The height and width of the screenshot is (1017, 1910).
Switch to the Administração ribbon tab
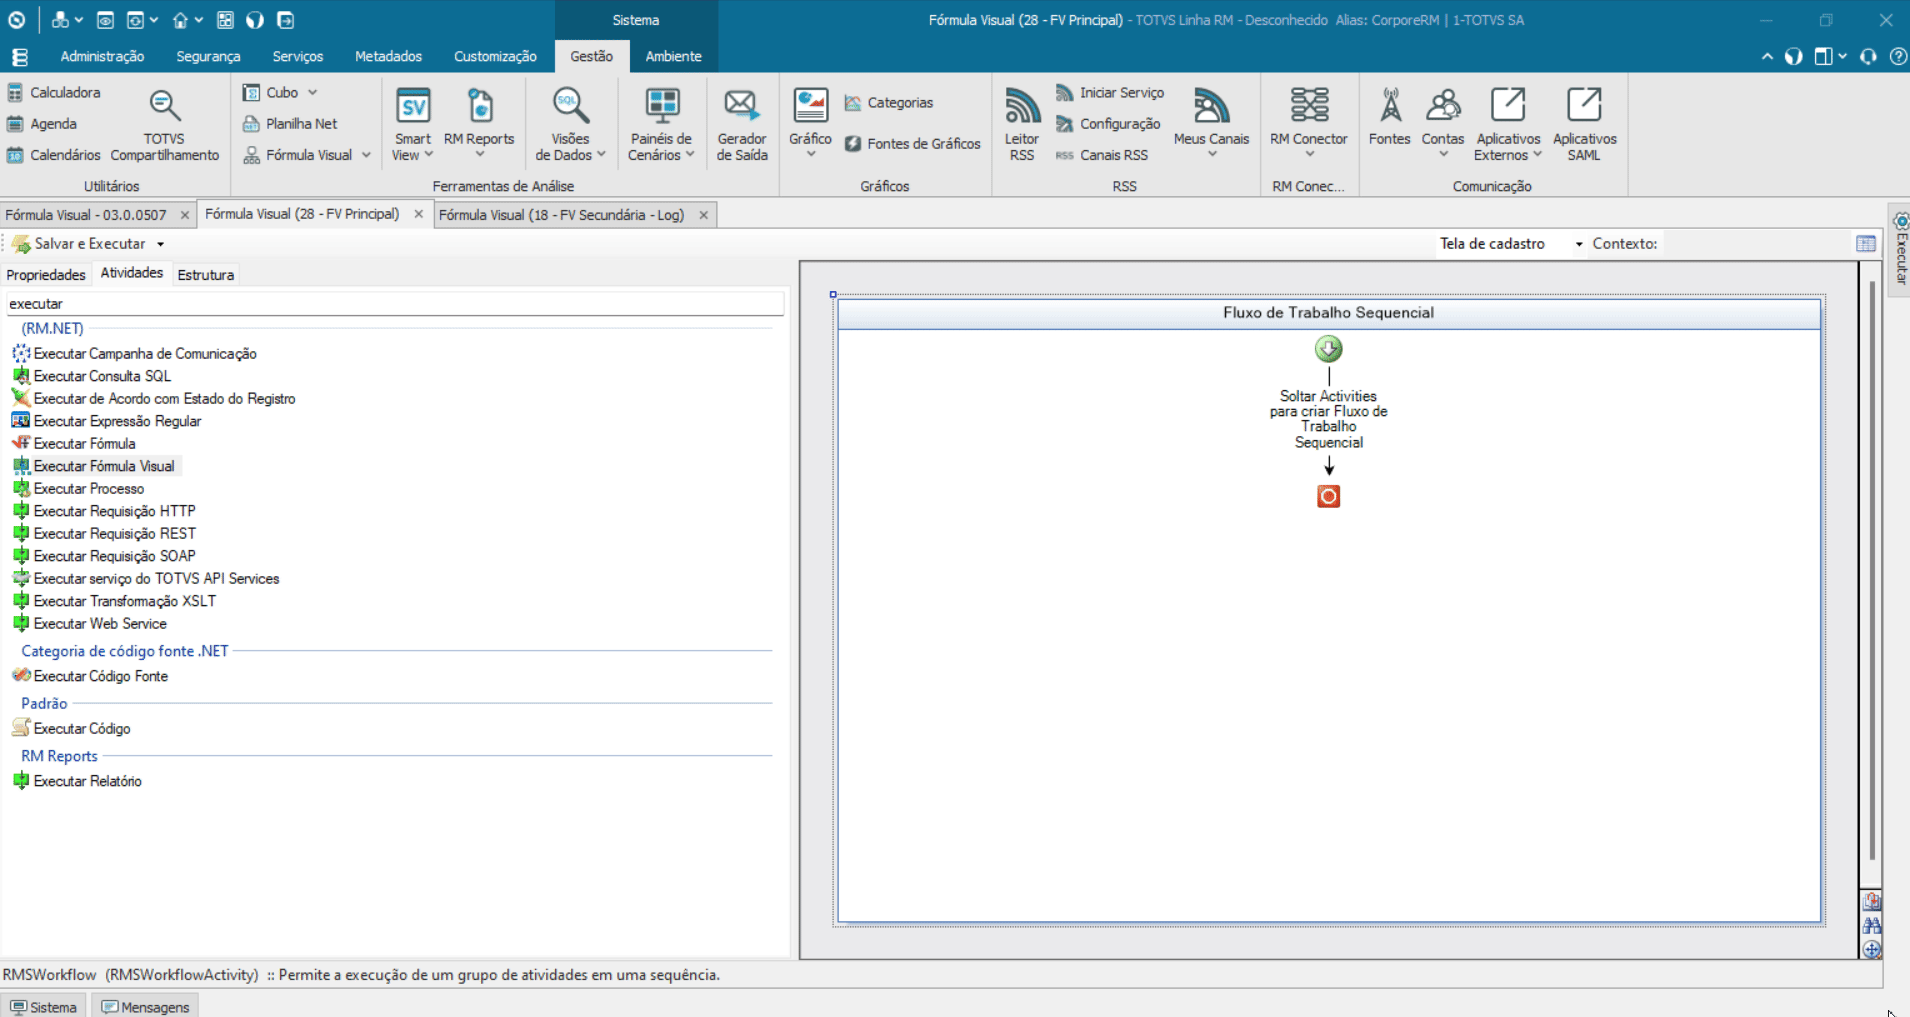click(102, 57)
